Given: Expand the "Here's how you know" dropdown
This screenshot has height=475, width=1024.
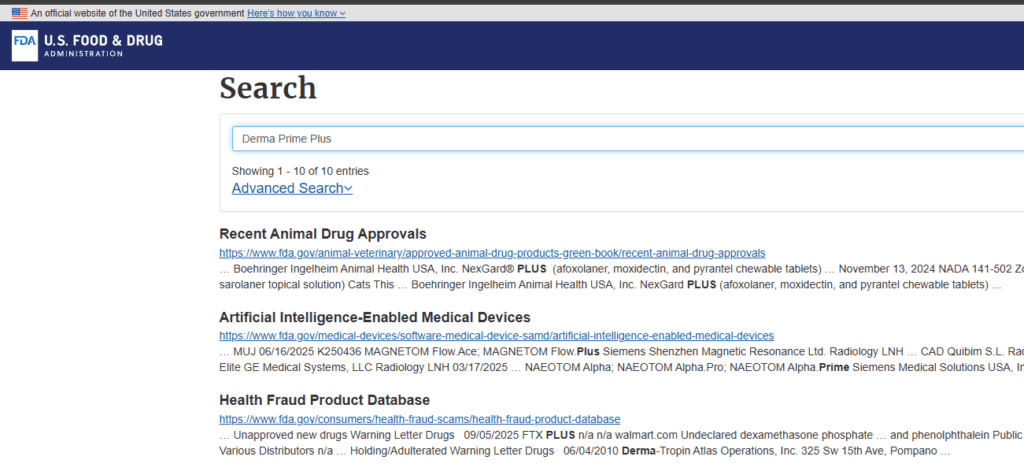Looking at the screenshot, I should click(296, 13).
